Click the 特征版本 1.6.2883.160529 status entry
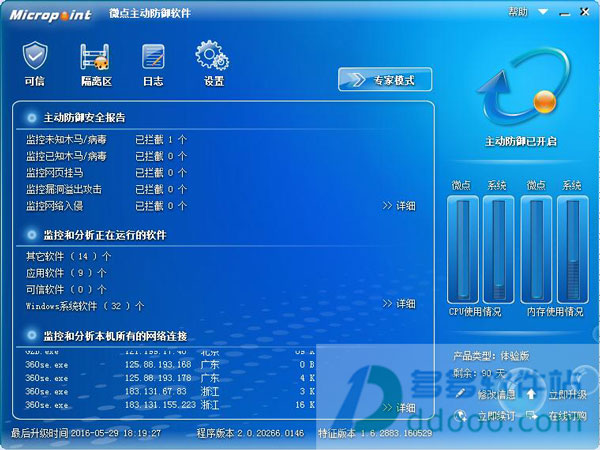The width and height of the screenshot is (600, 450). click(375, 433)
